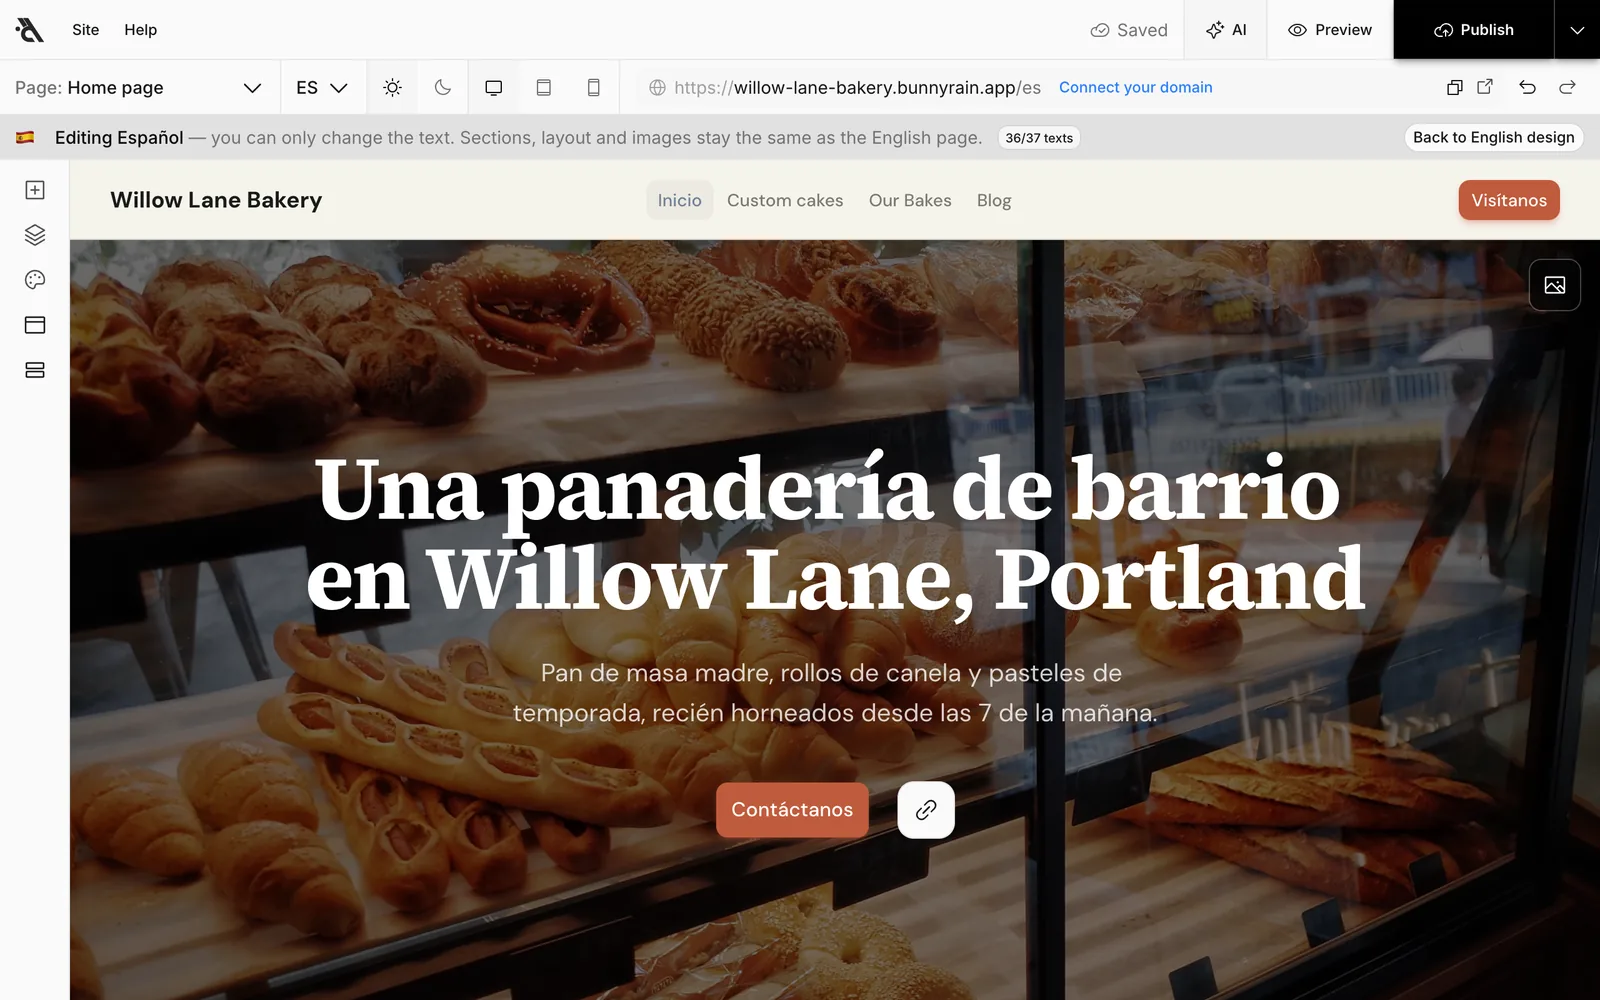The height and width of the screenshot is (1000, 1600).
Task: Select the Blog nav item
Action: pyautogui.click(x=994, y=200)
